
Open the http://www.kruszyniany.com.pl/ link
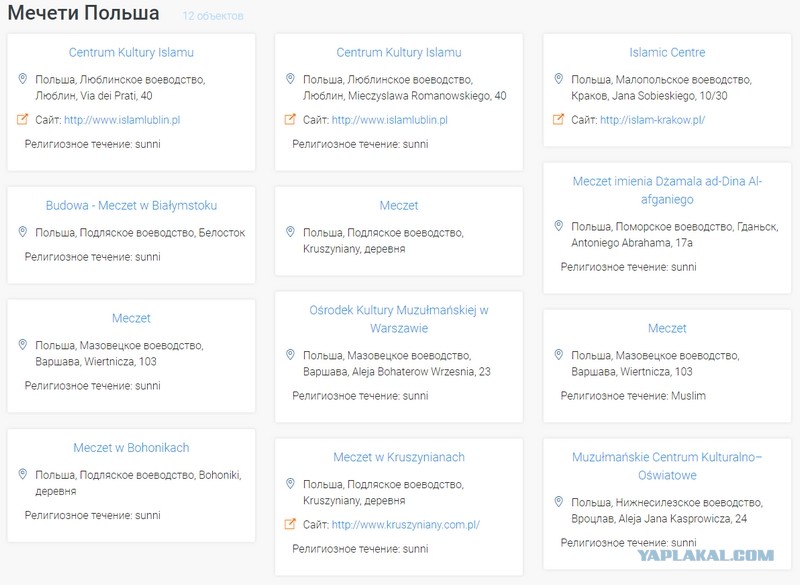tap(406, 524)
